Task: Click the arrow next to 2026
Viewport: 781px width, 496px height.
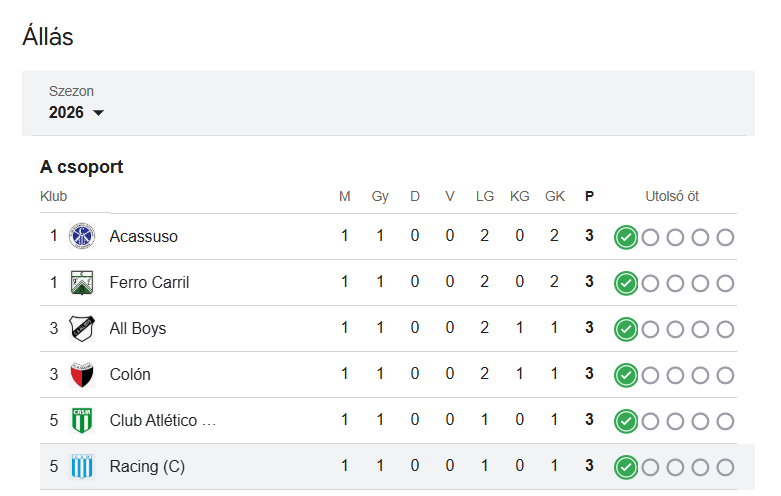Action: tap(98, 113)
